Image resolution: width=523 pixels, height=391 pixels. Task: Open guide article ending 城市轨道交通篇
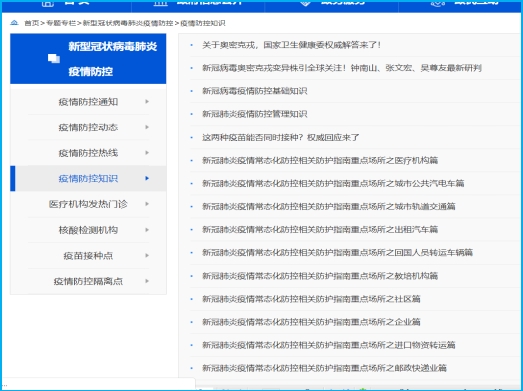click(x=329, y=206)
